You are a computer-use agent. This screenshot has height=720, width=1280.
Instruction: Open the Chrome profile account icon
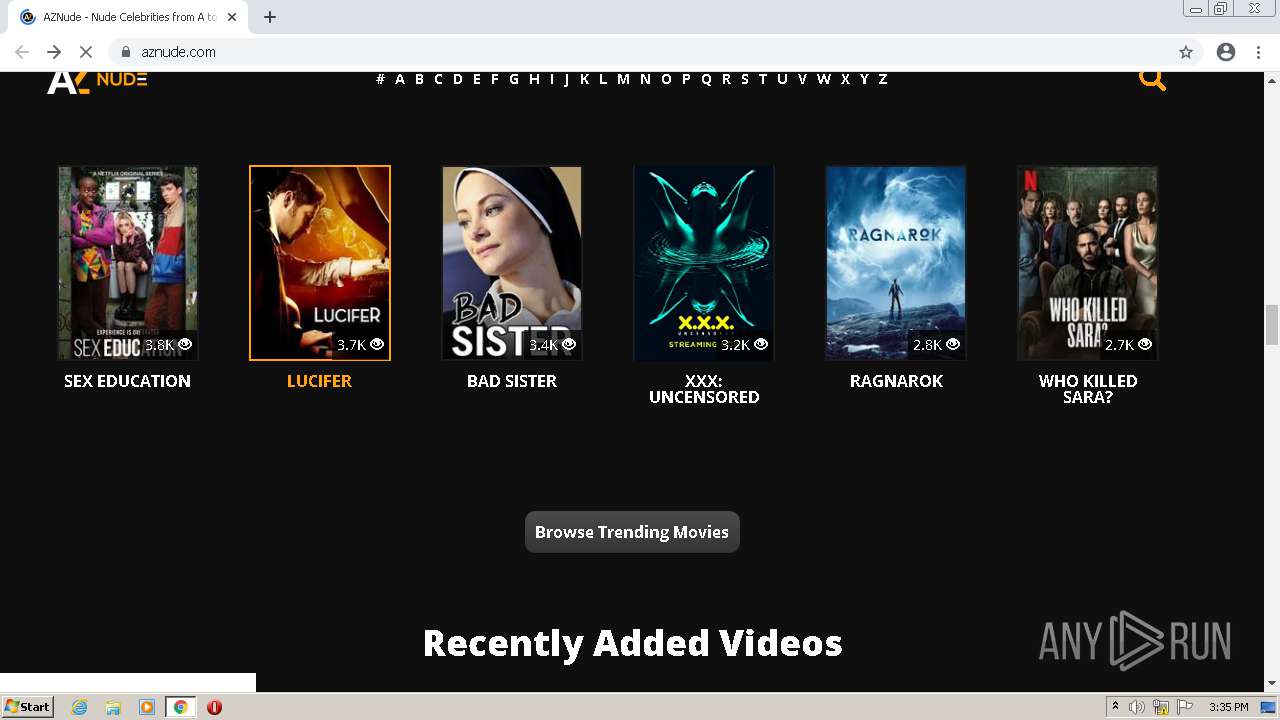(x=1226, y=52)
